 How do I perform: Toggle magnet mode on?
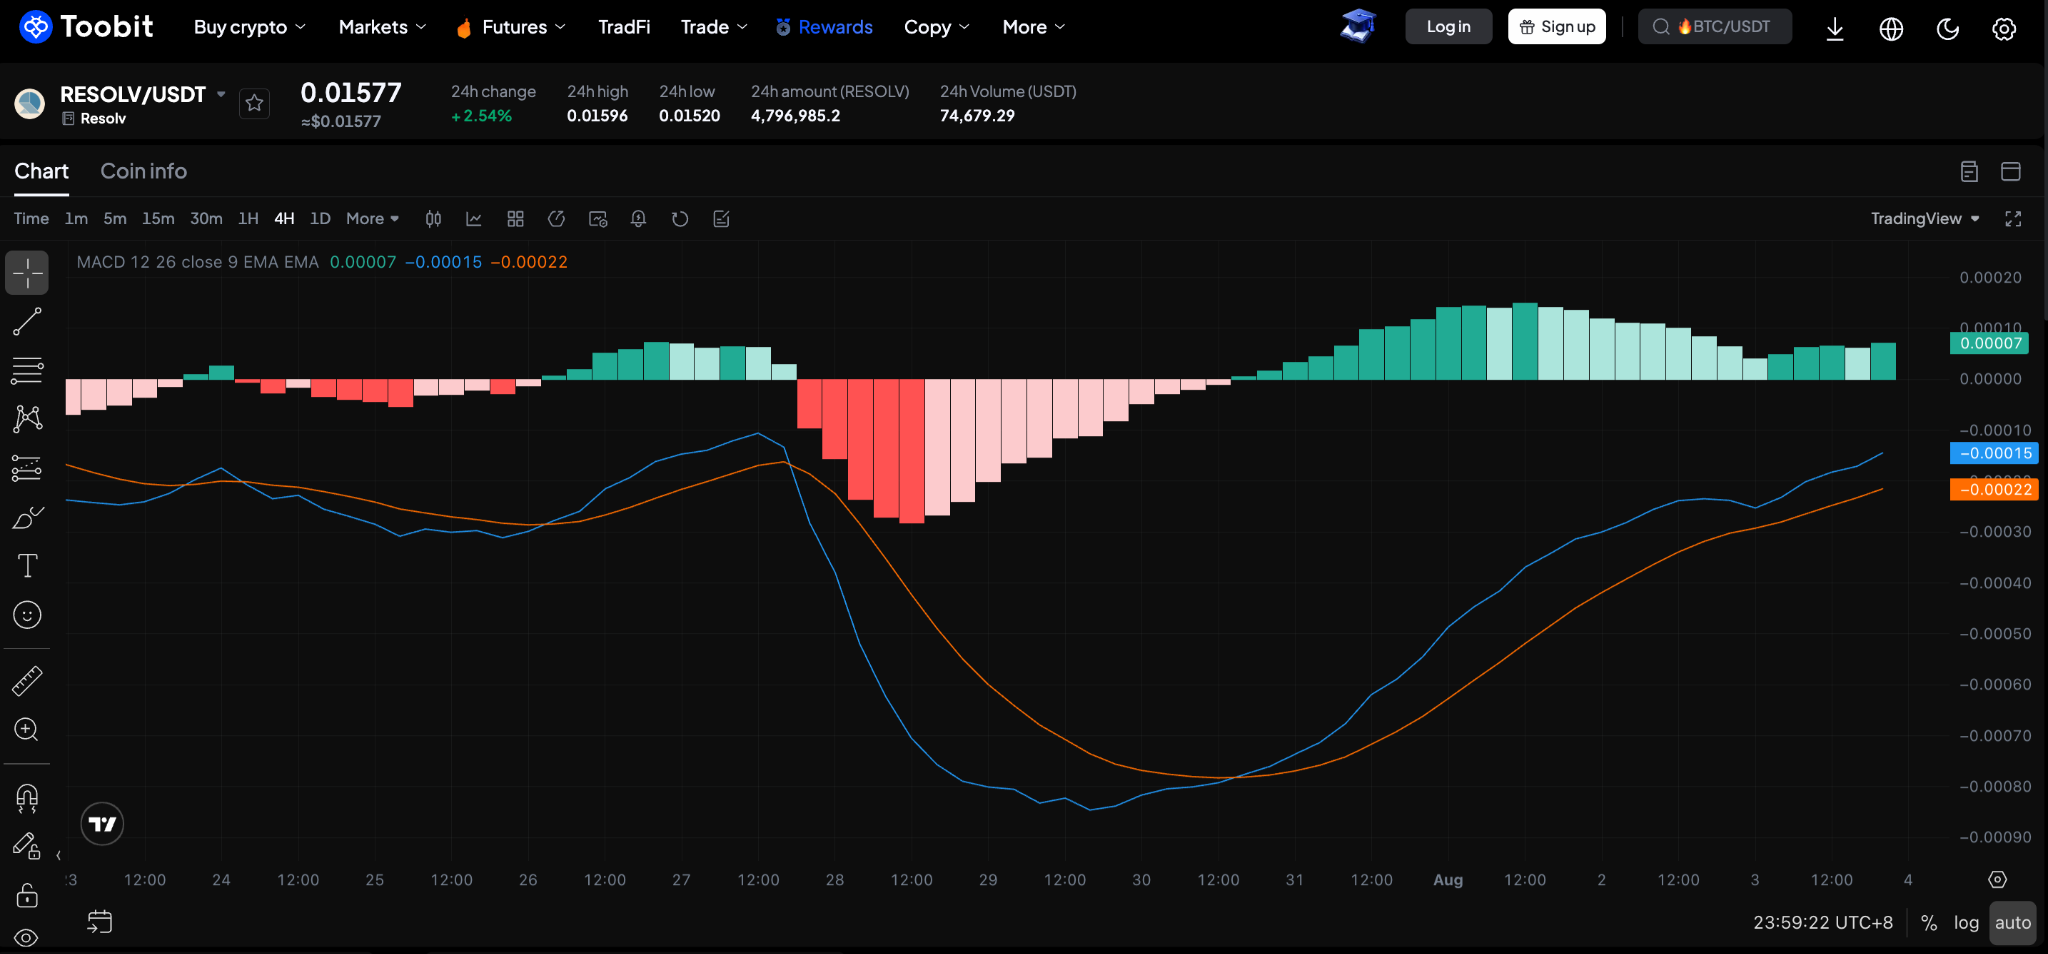(27, 797)
